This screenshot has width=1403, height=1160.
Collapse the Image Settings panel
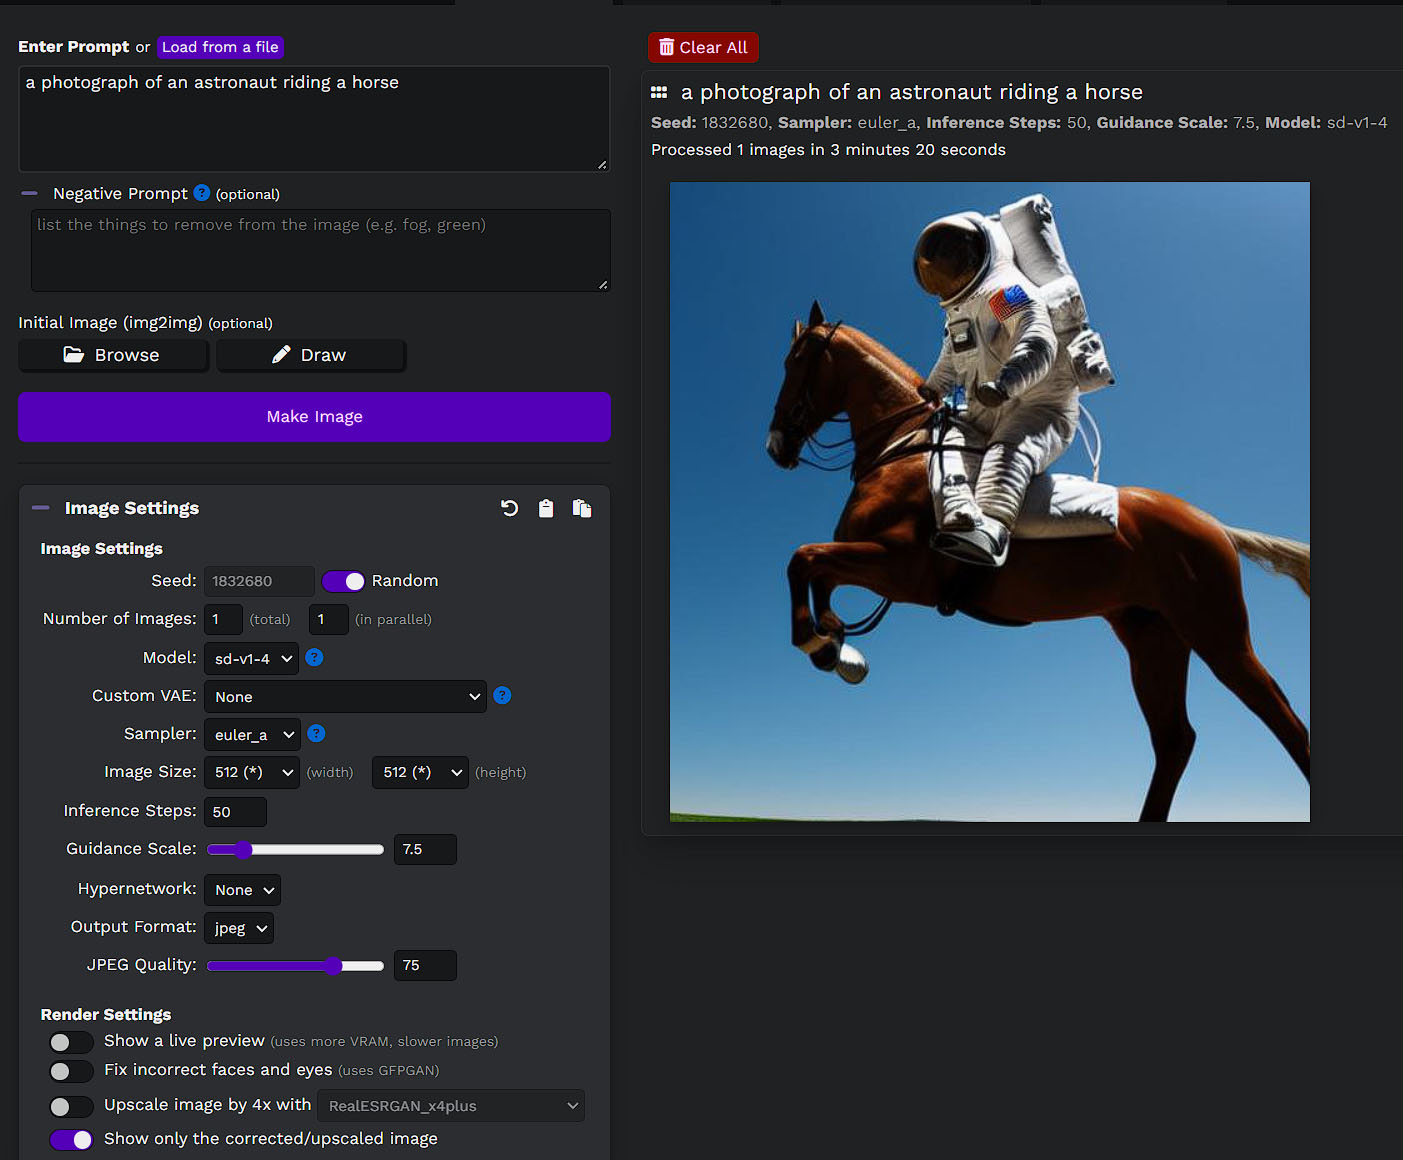(x=40, y=508)
